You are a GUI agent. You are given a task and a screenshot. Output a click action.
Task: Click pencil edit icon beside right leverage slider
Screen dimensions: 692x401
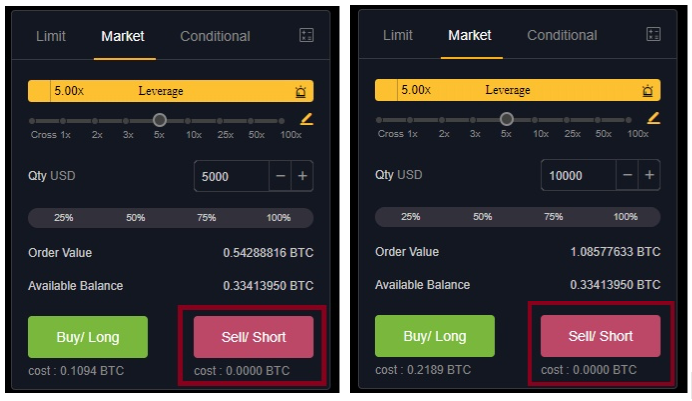(x=654, y=118)
